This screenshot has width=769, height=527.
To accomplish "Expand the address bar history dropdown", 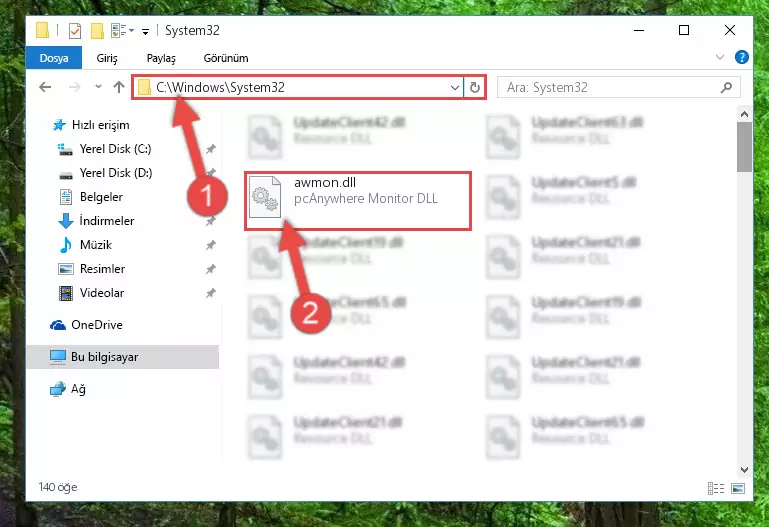I will coord(455,87).
